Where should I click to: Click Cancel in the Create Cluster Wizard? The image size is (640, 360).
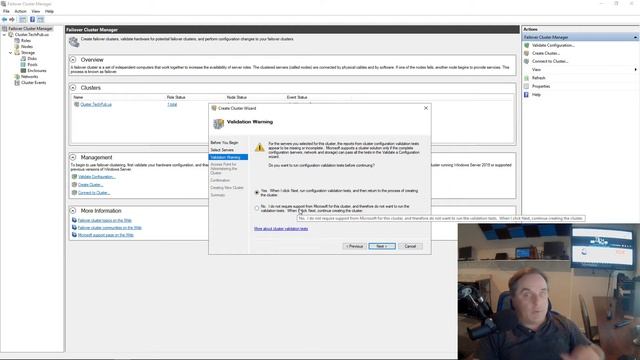coord(410,246)
